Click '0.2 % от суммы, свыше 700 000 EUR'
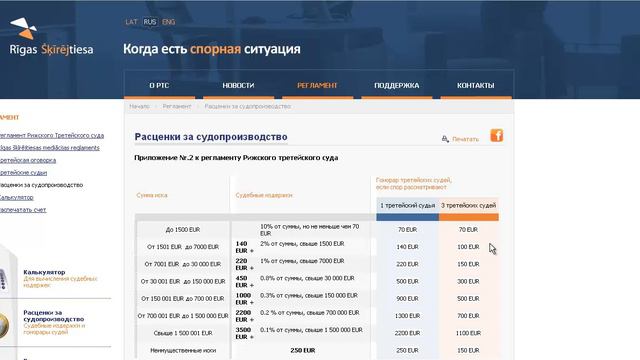This screenshot has height=360, width=640. click(310, 313)
